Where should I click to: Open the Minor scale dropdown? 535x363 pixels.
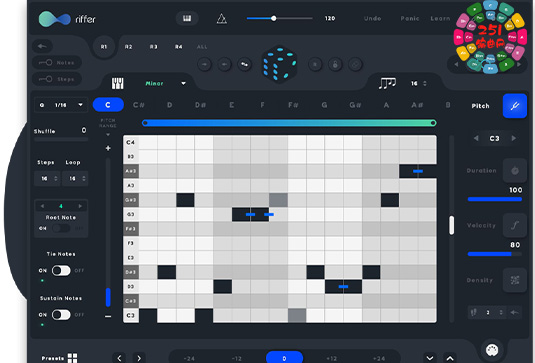(166, 83)
